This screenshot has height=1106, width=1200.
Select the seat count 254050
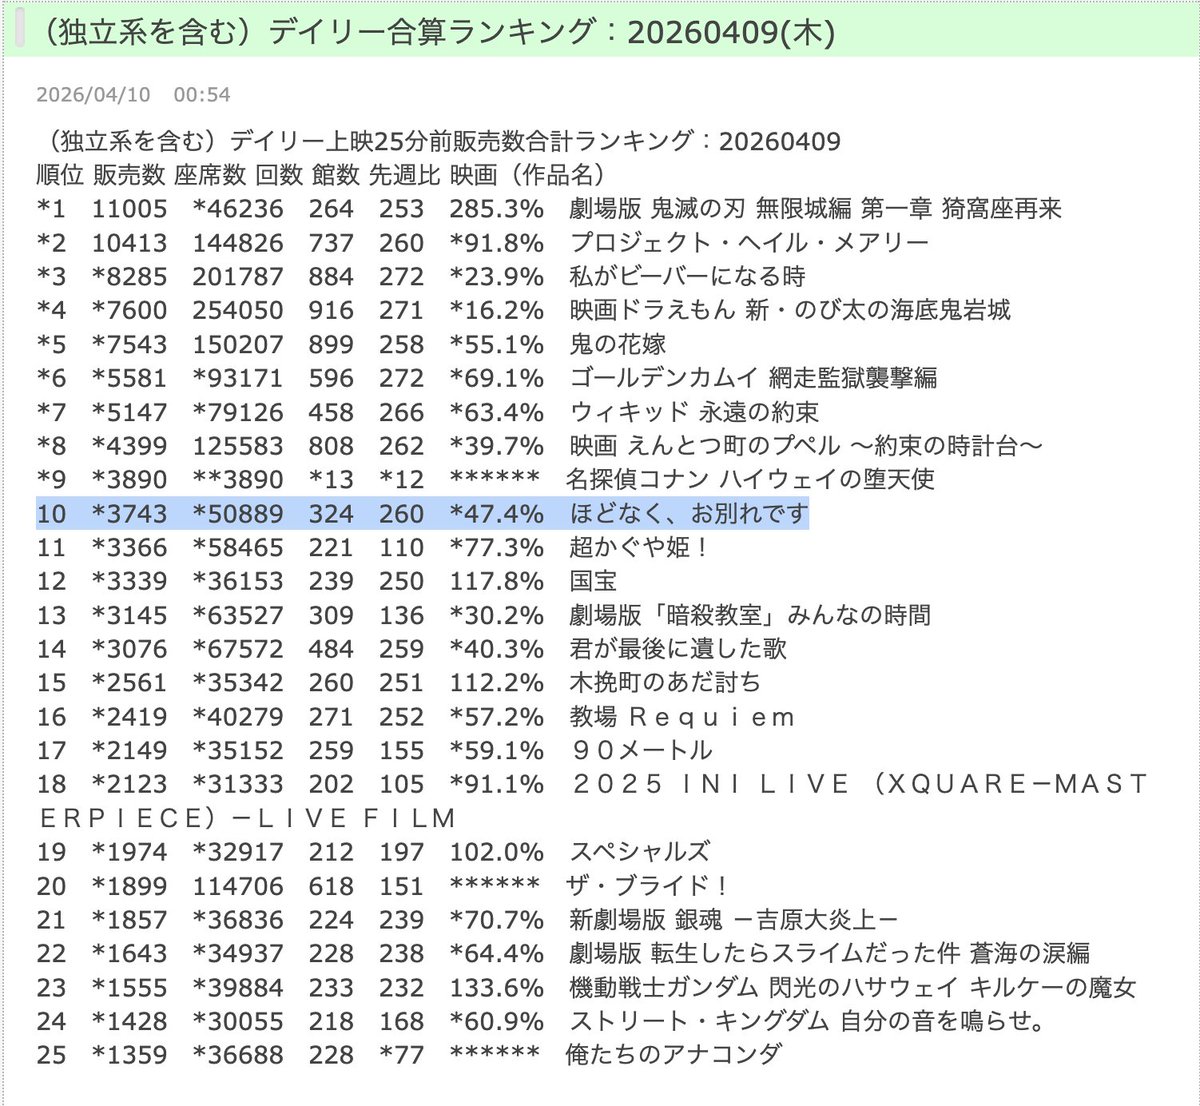click(238, 312)
